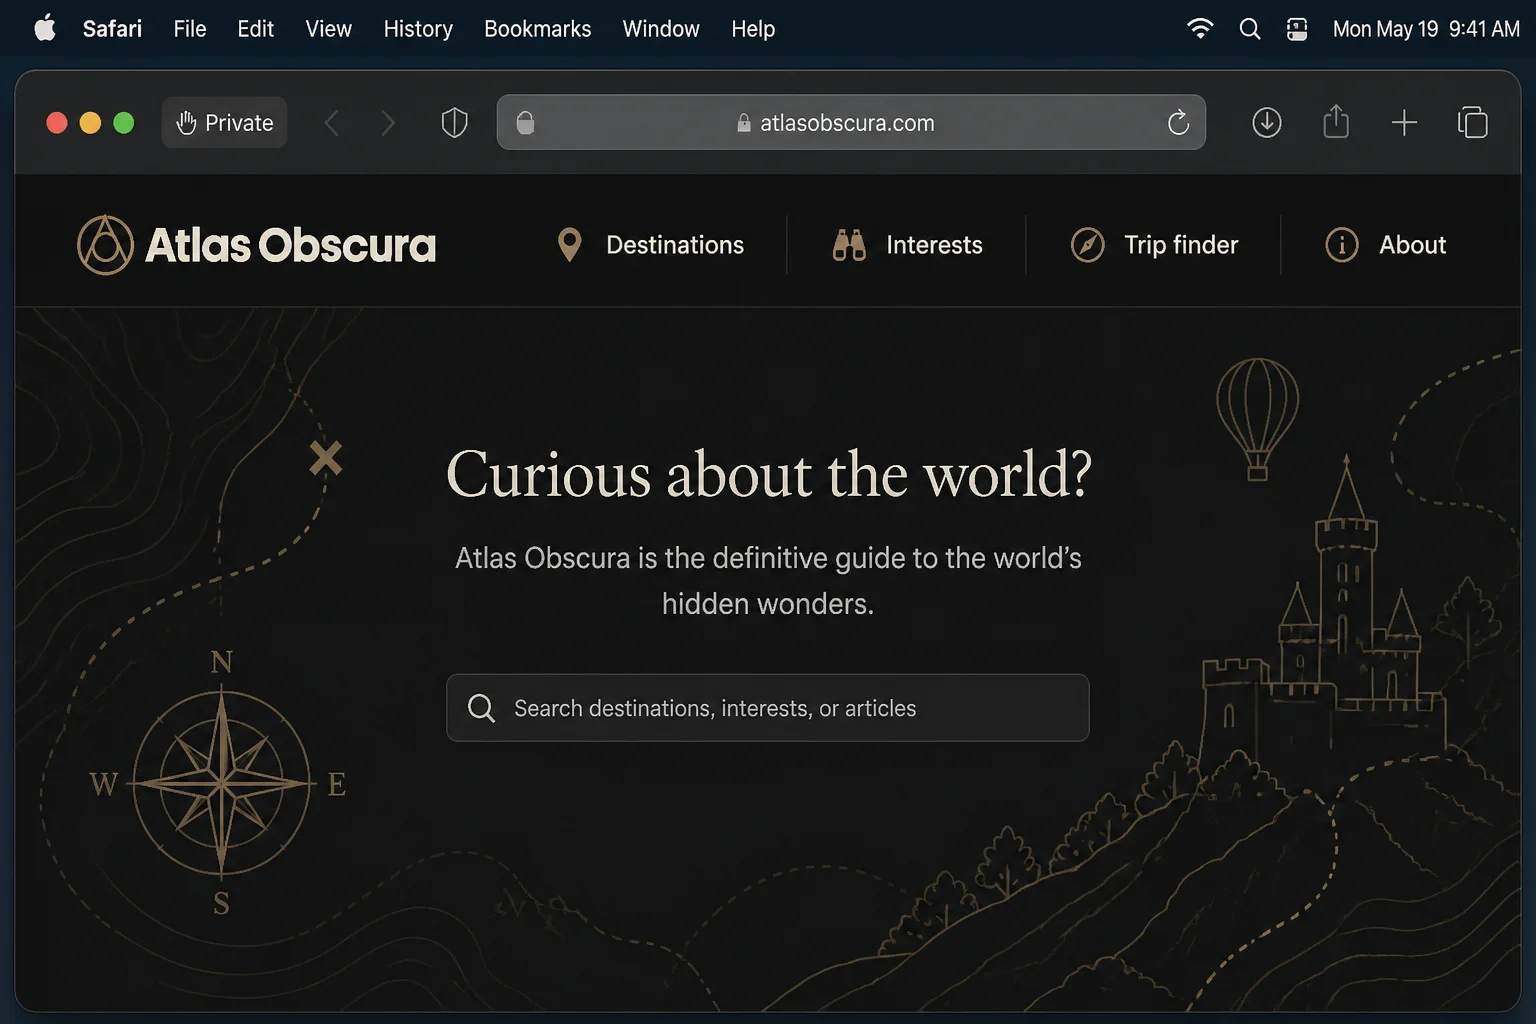Open the Apple menu logo
1536x1024 pixels.
pos(45,28)
